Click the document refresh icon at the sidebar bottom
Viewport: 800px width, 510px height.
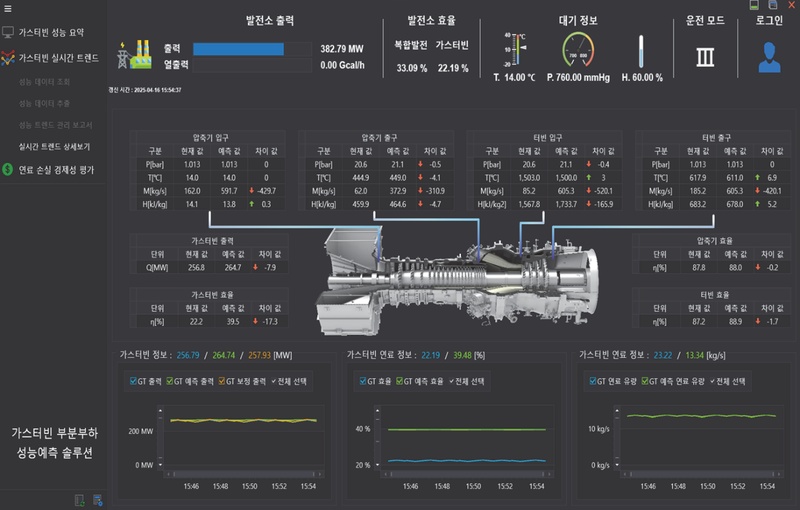click(x=80, y=500)
